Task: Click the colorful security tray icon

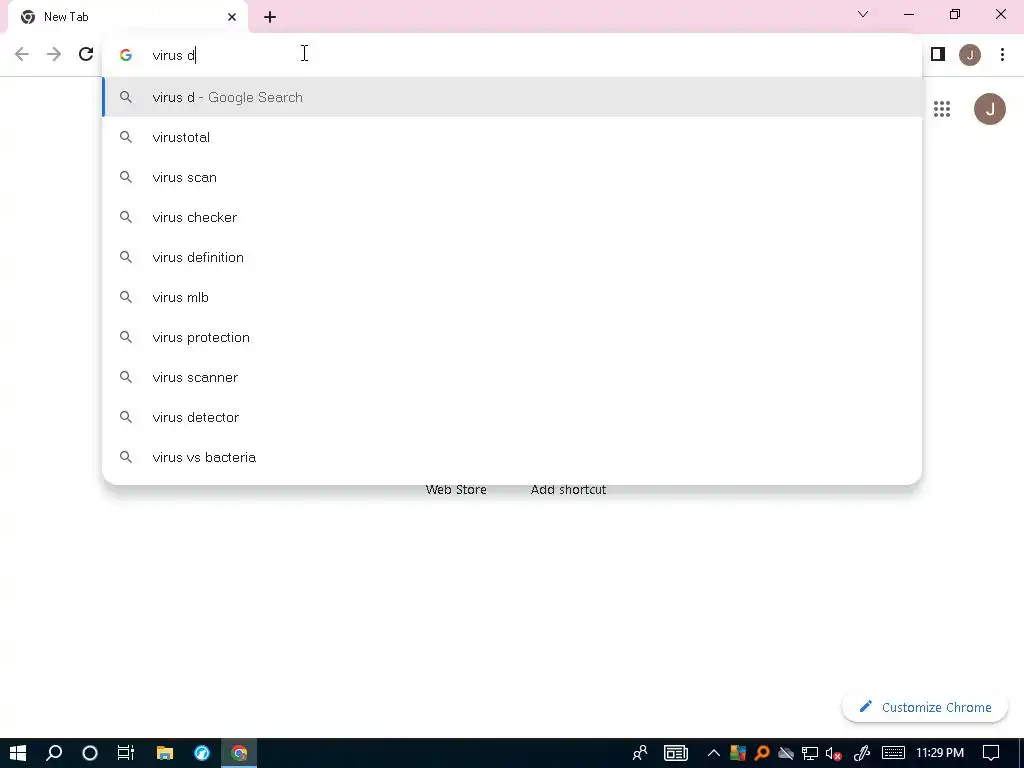Action: pos(738,753)
